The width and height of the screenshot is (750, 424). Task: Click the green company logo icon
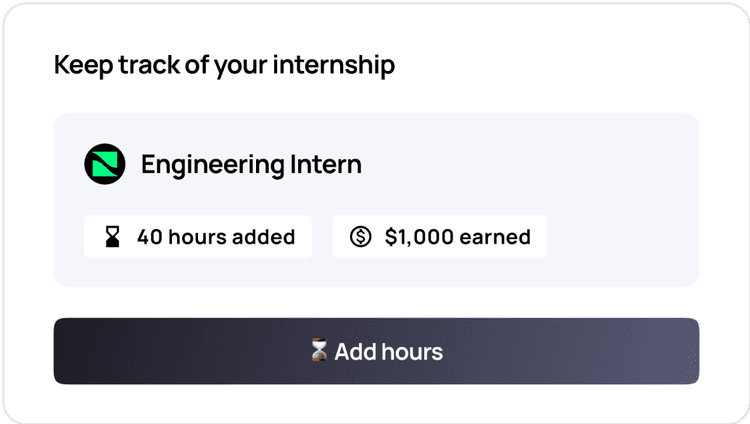click(105, 164)
